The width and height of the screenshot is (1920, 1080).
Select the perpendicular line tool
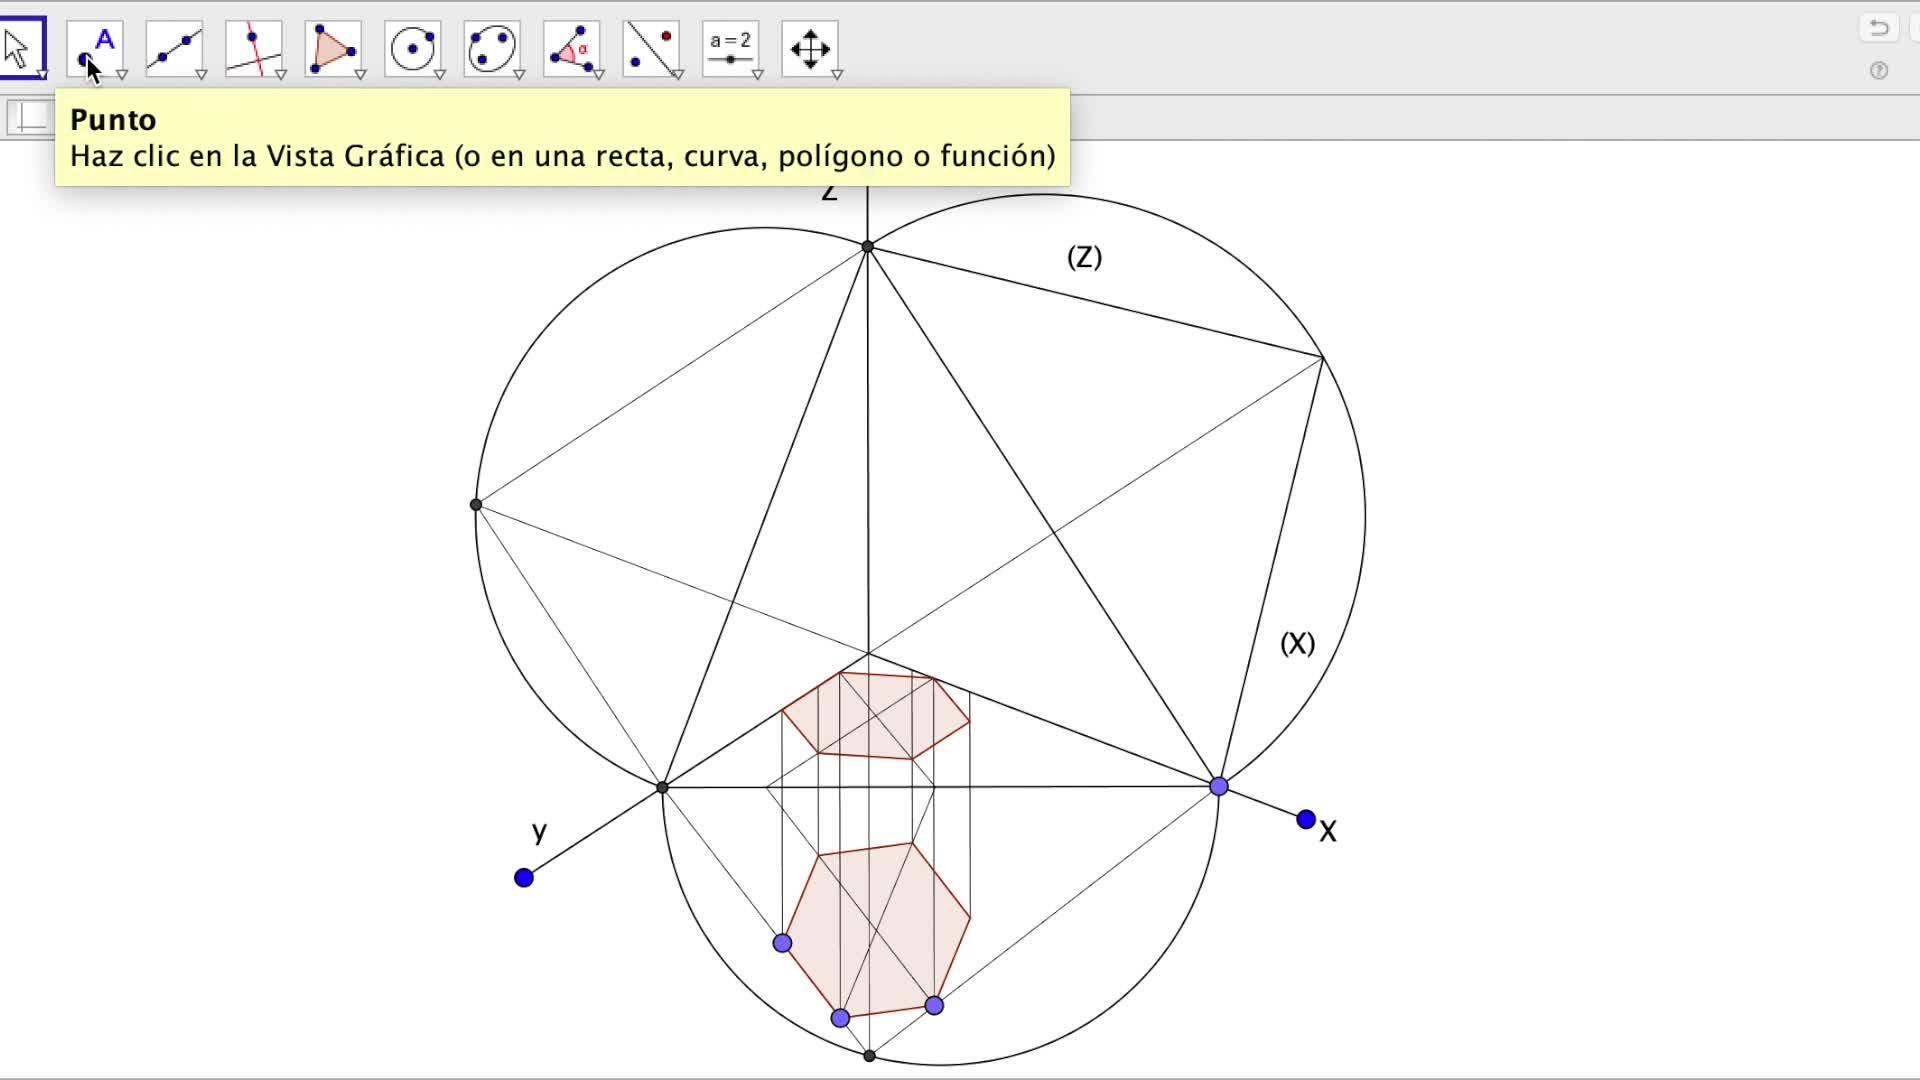click(x=253, y=47)
